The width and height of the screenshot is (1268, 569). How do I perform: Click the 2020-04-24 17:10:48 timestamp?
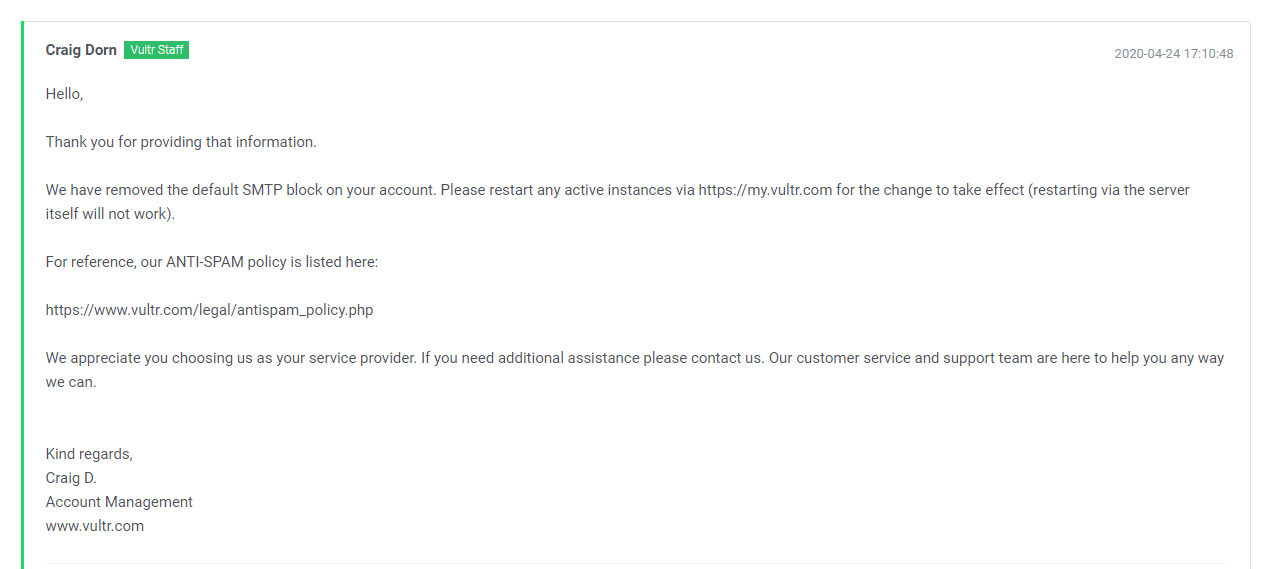1173,54
